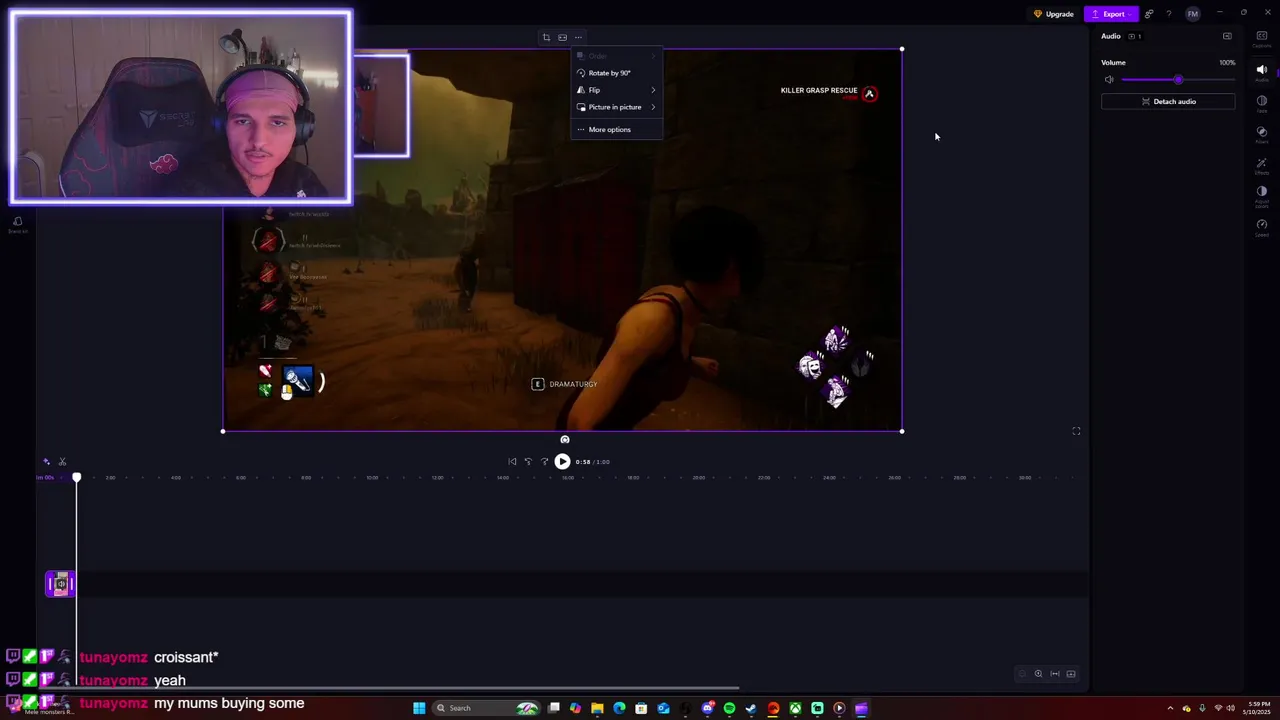1280x720 pixels.
Task: Show hidden system tray icons
Action: pos(1170,708)
